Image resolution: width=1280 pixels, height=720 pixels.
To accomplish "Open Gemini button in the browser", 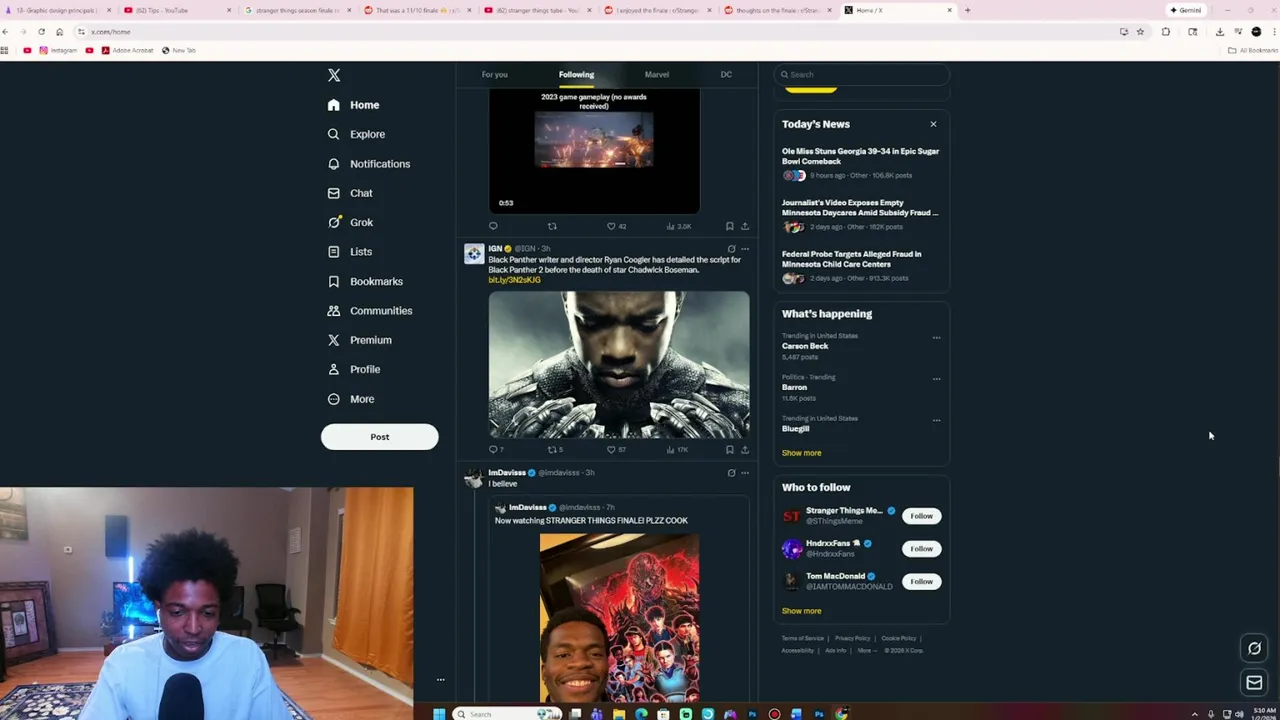I will (x=1186, y=10).
